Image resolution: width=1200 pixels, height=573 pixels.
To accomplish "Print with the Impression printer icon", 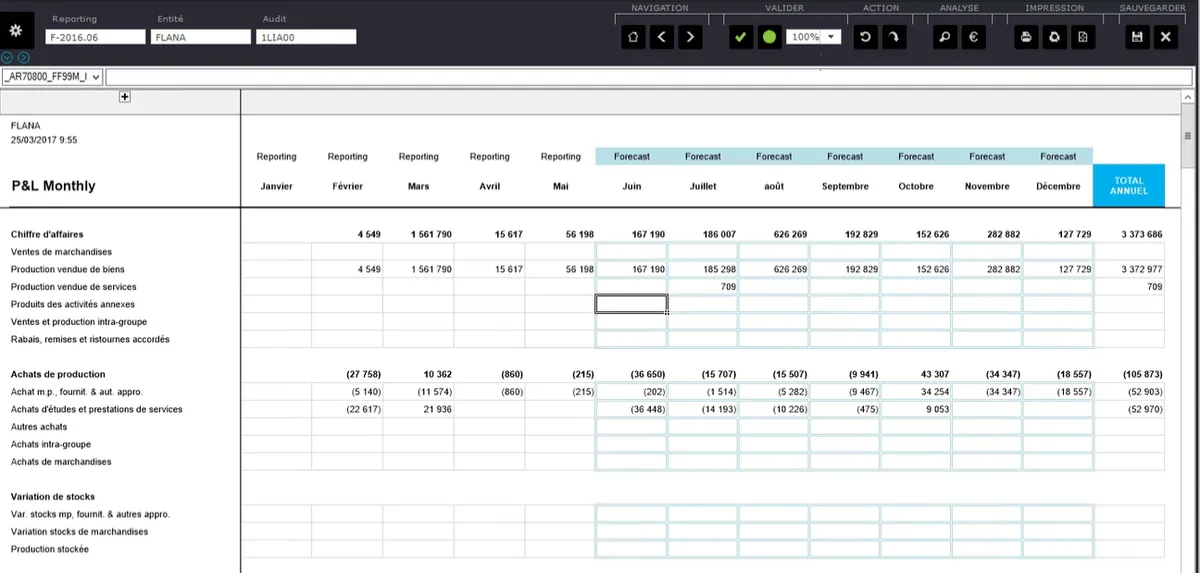I will [1025, 37].
